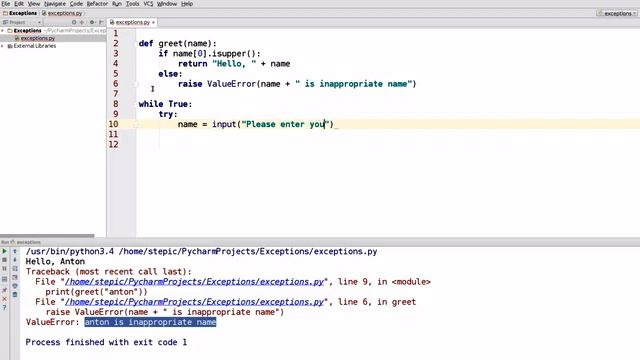The width and height of the screenshot is (640, 360).
Task: Collapse the Exceptions project folder
Action: (x=3, y=31)
